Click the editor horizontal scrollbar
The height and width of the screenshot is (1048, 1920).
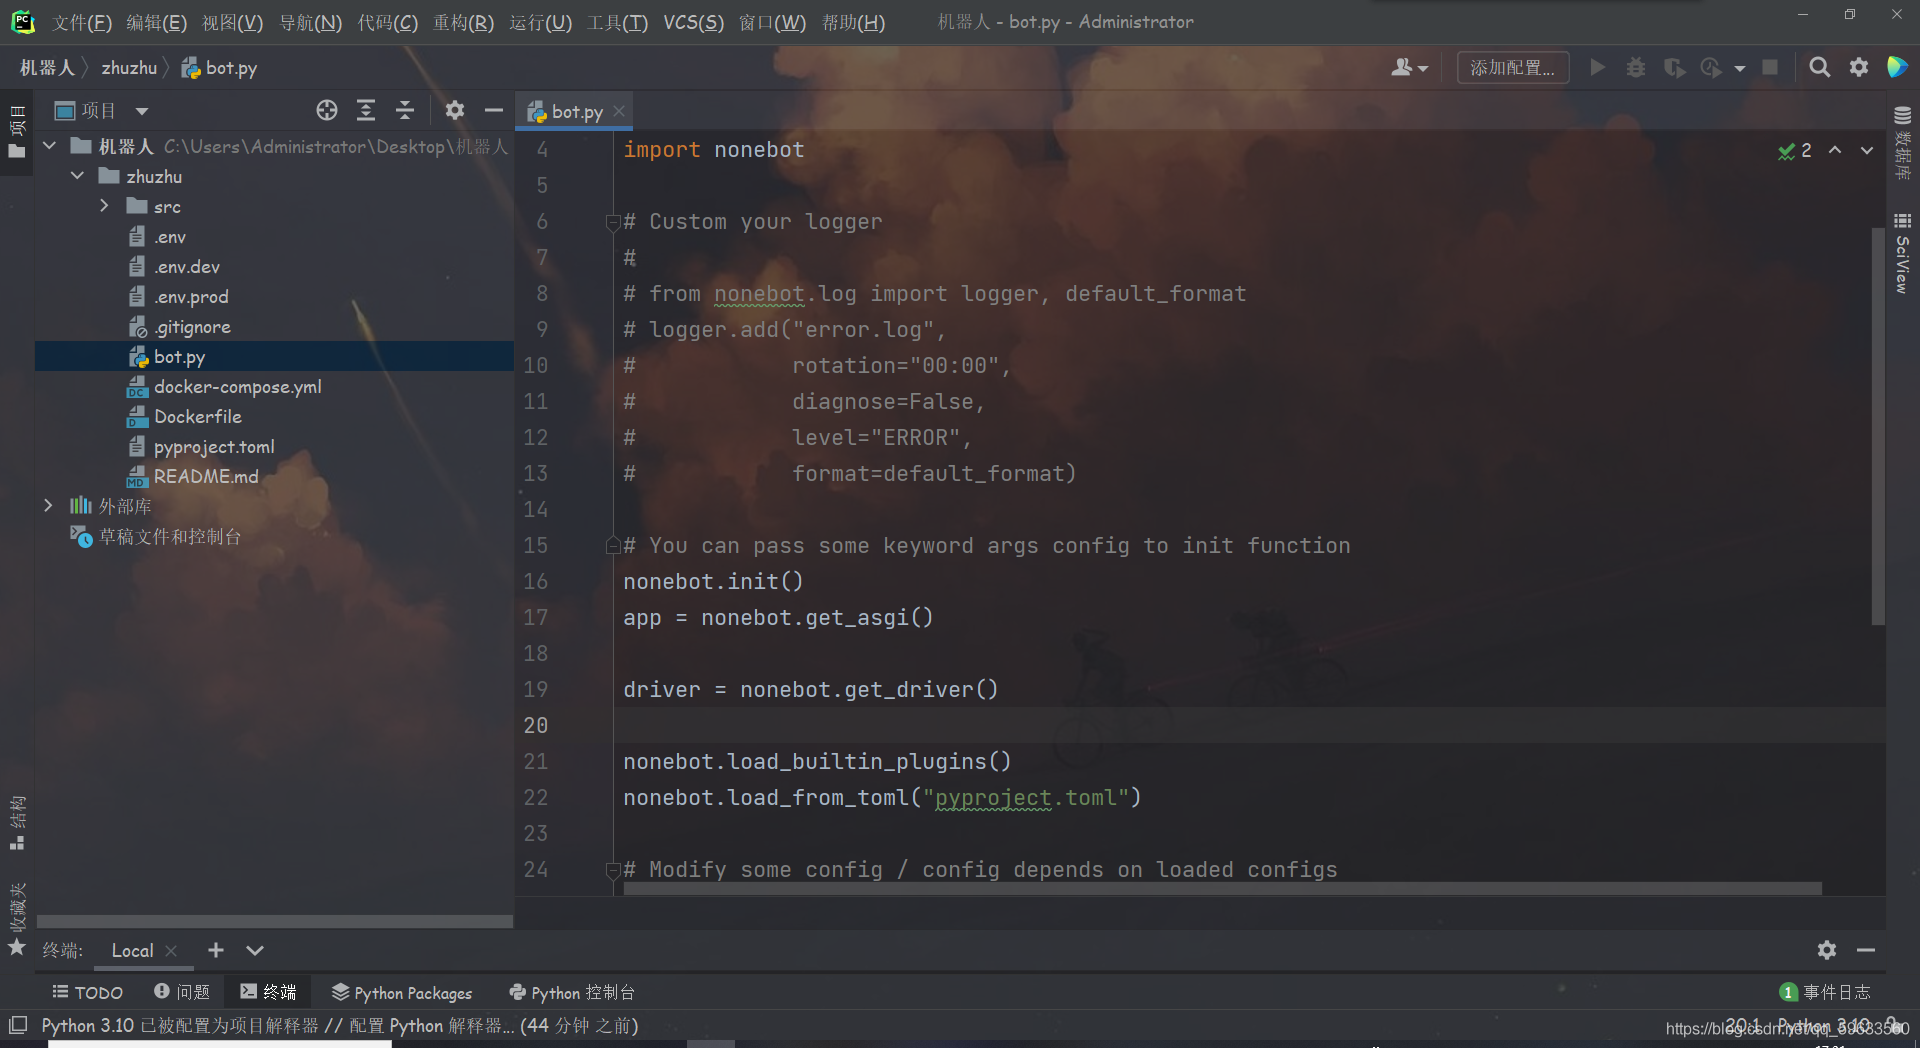(x=1222, y=888)
